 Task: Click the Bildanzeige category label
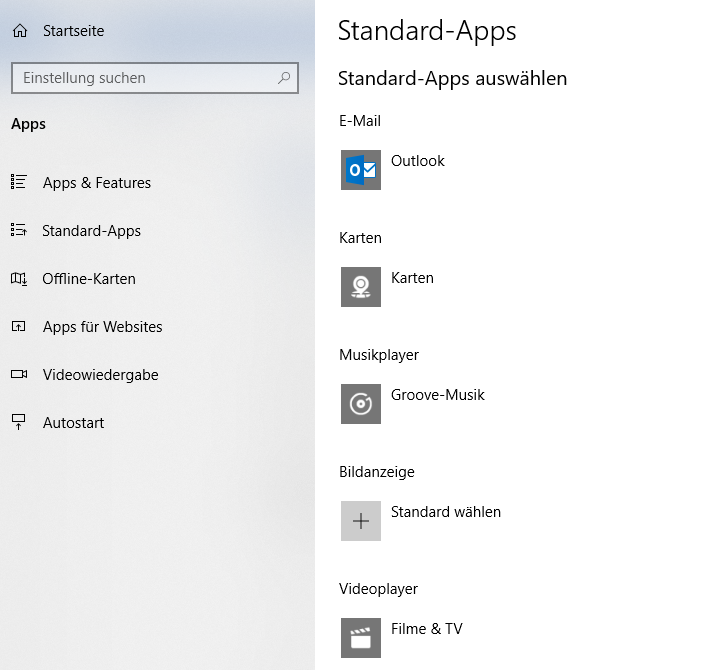pos(377,472)
